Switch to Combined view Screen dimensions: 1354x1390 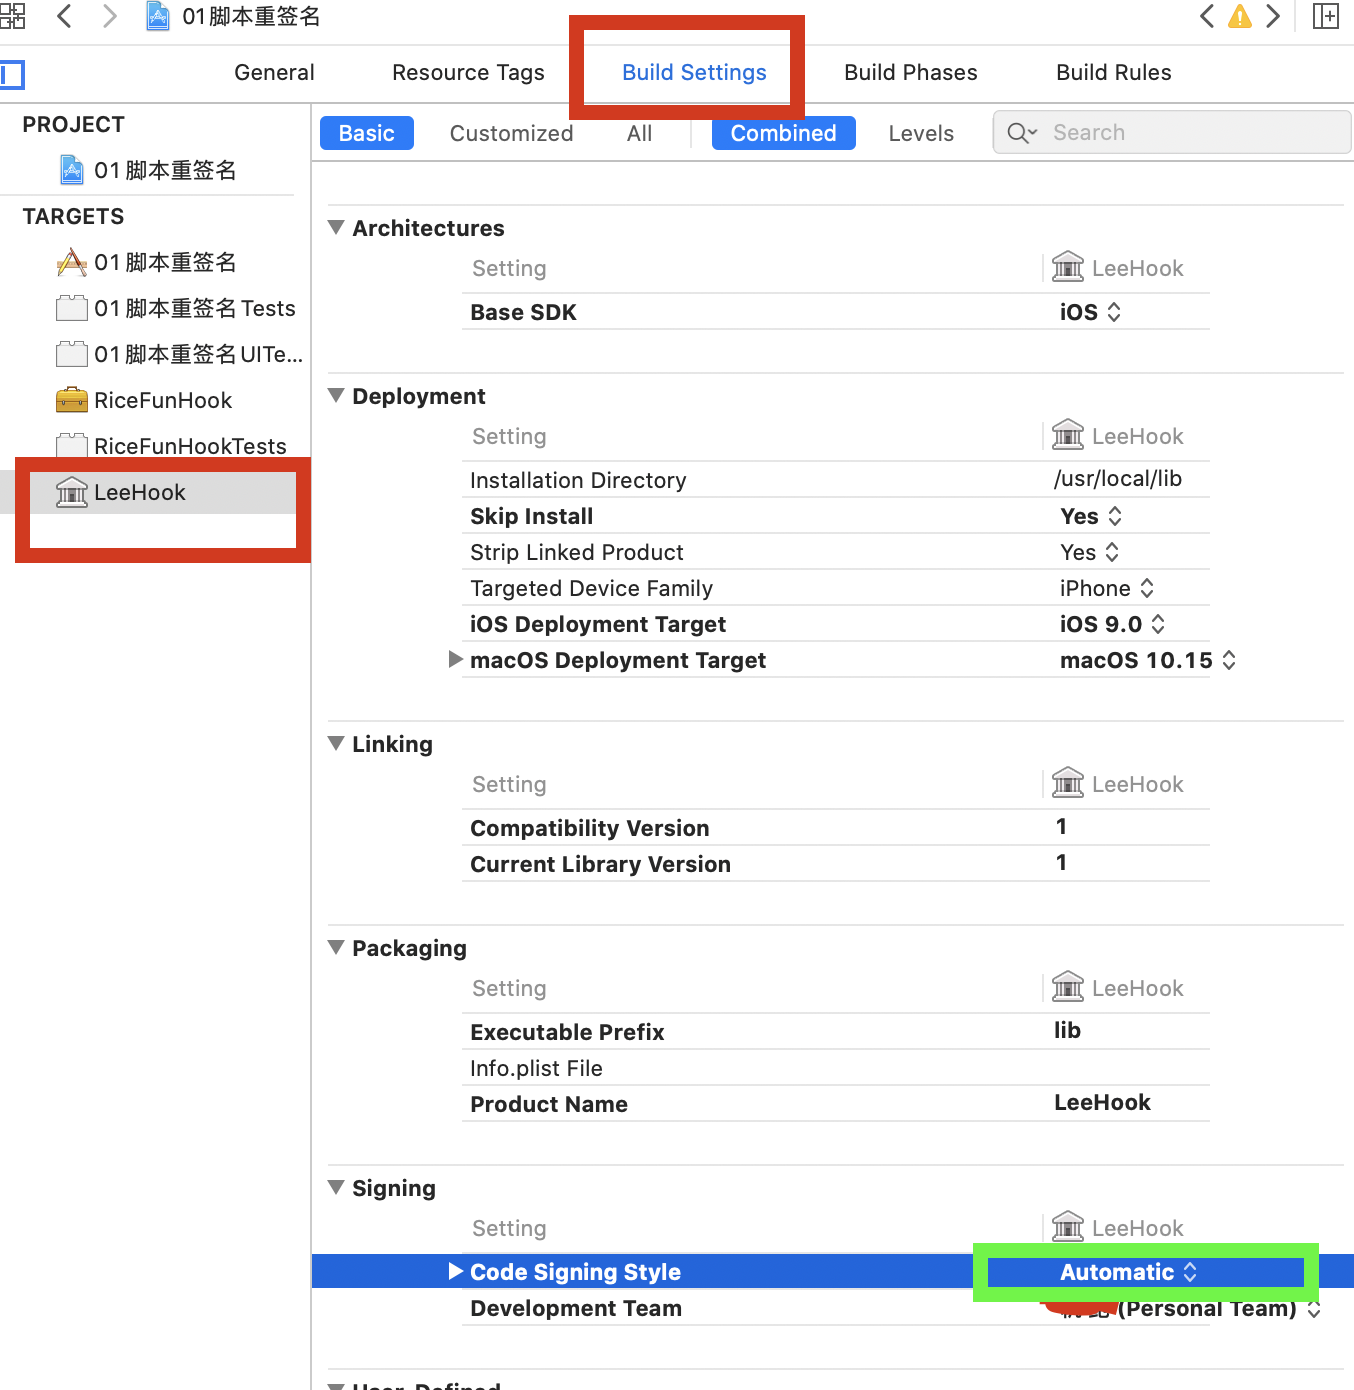pos(784,133)
